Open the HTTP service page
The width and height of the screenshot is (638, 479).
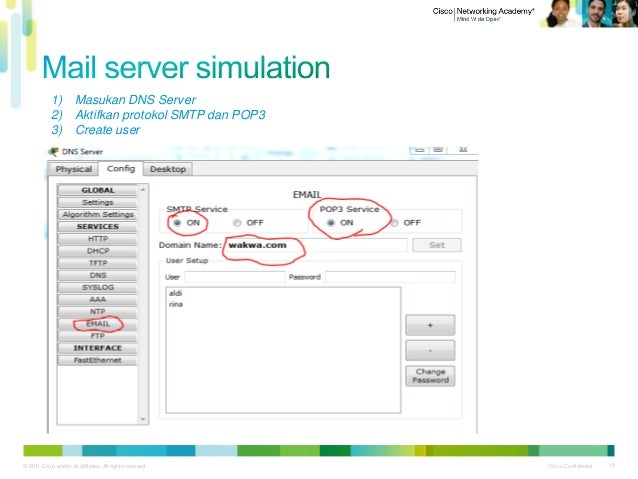pos(98,238)
